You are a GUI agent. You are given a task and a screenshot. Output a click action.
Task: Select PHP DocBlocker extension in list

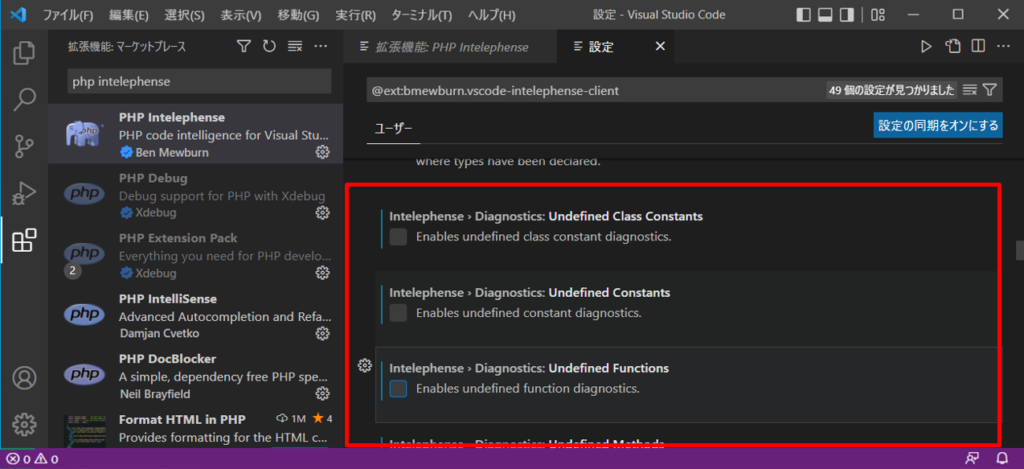[195, 376]
